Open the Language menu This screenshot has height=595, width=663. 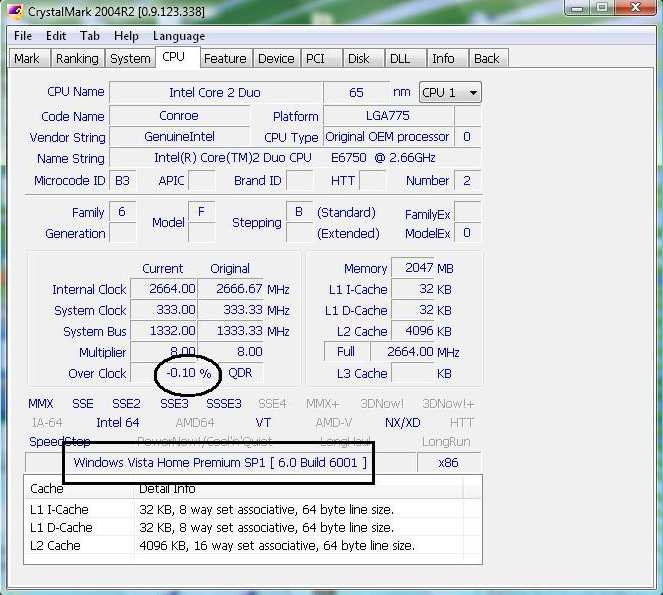click(x=179, y=36)
